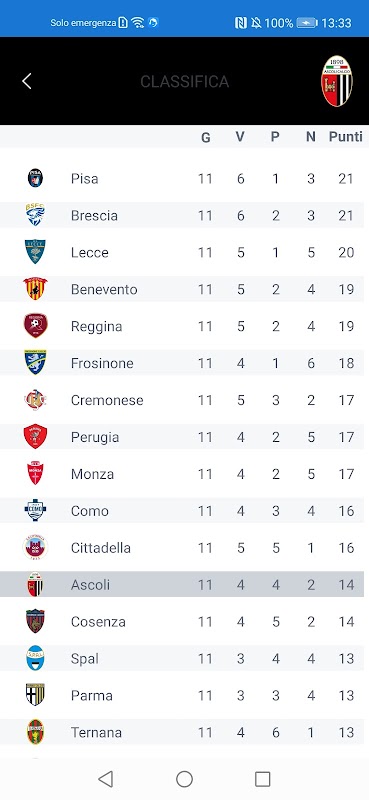
Task: Open the Reggina team emblem
Action: [35, 326]
